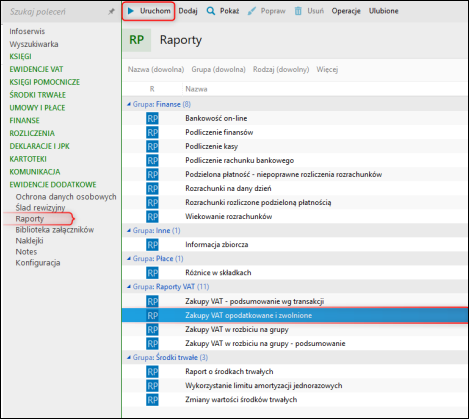The height and width of the screenshot is (419, 469).
Task: Click RP icon beside Bankowość on-line
Action: tap(152, 118)
